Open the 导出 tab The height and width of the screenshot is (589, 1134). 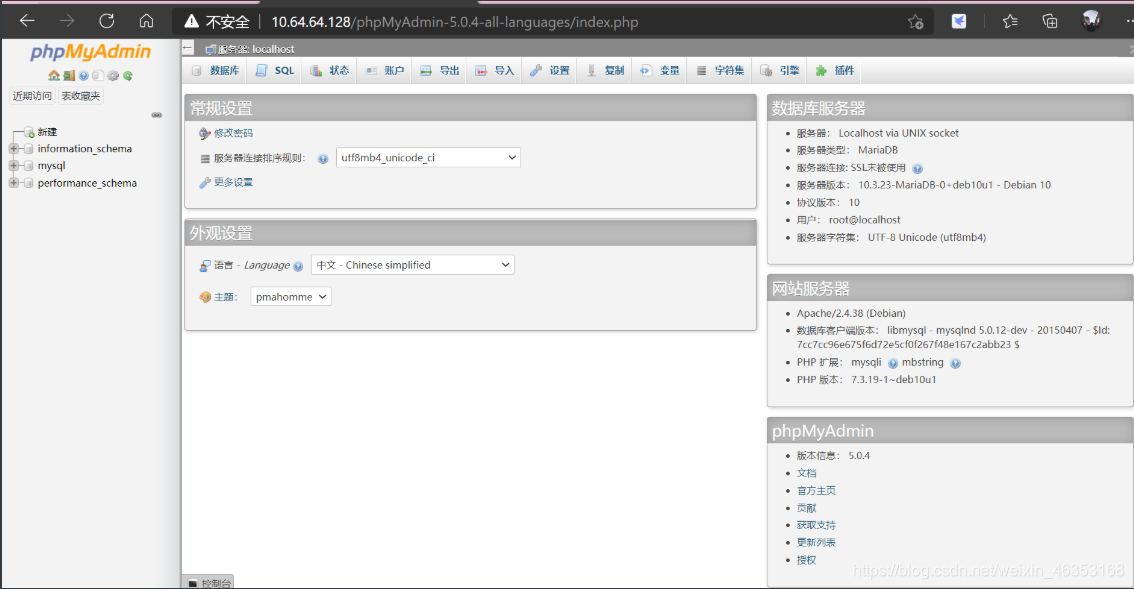pos(440,70)
